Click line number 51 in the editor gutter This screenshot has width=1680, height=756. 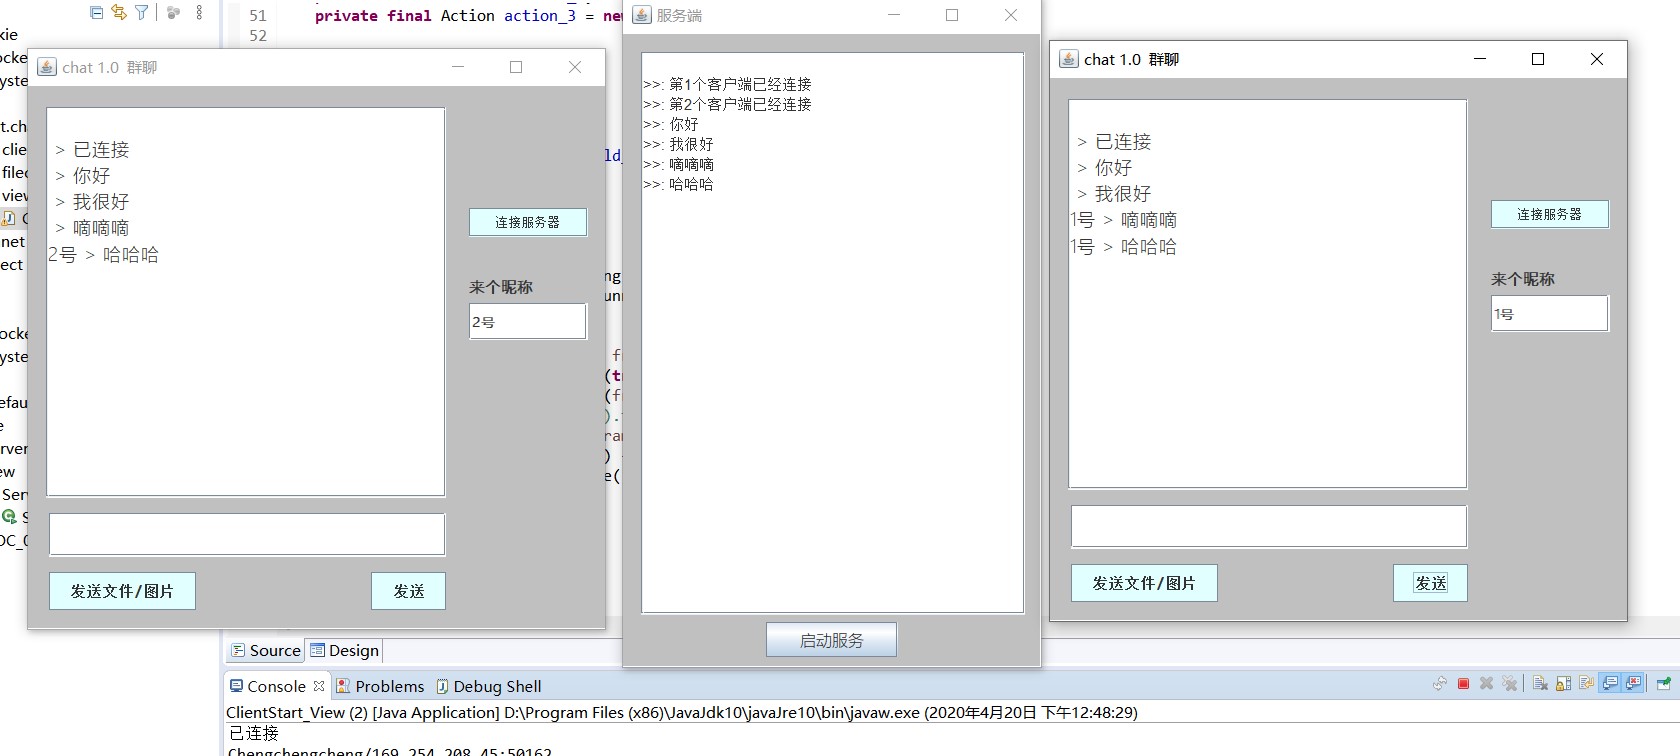(258, 16)
